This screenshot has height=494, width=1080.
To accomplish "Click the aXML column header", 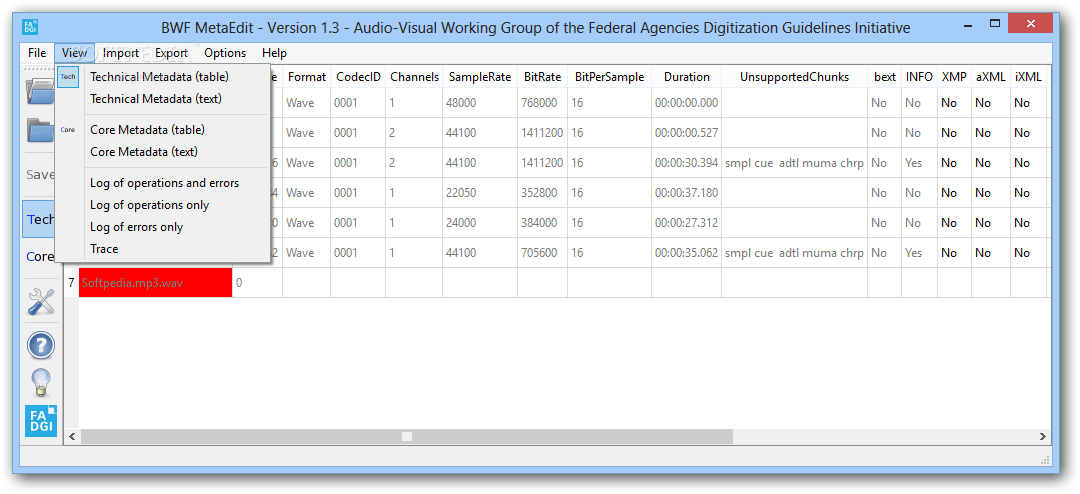I will [990, 77].
